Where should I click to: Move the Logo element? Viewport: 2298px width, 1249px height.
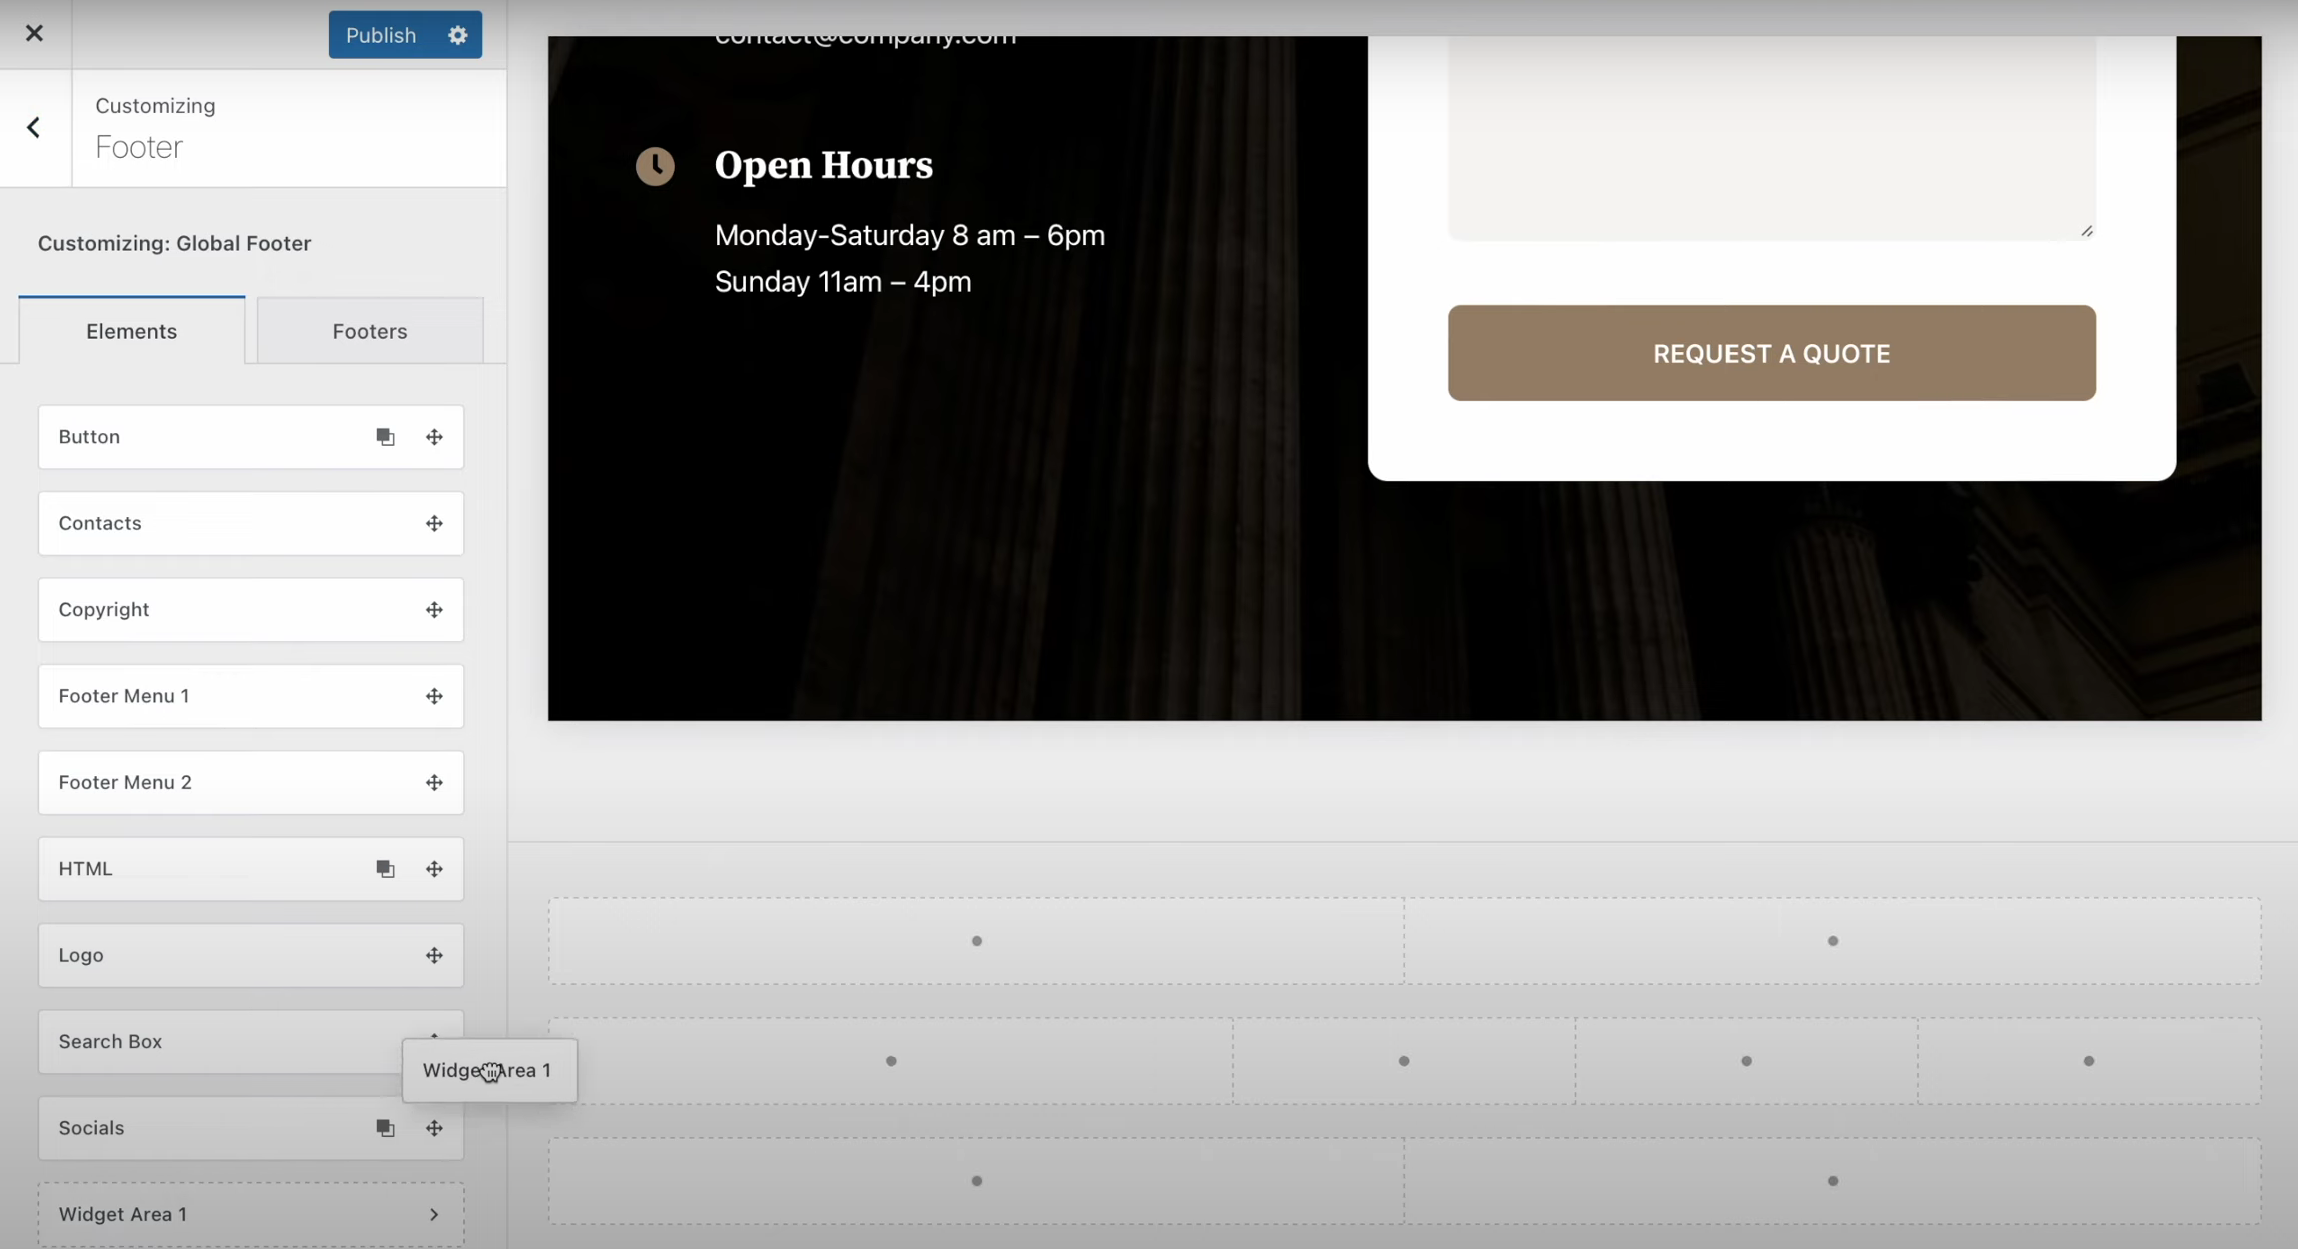[x=433, y=954]
